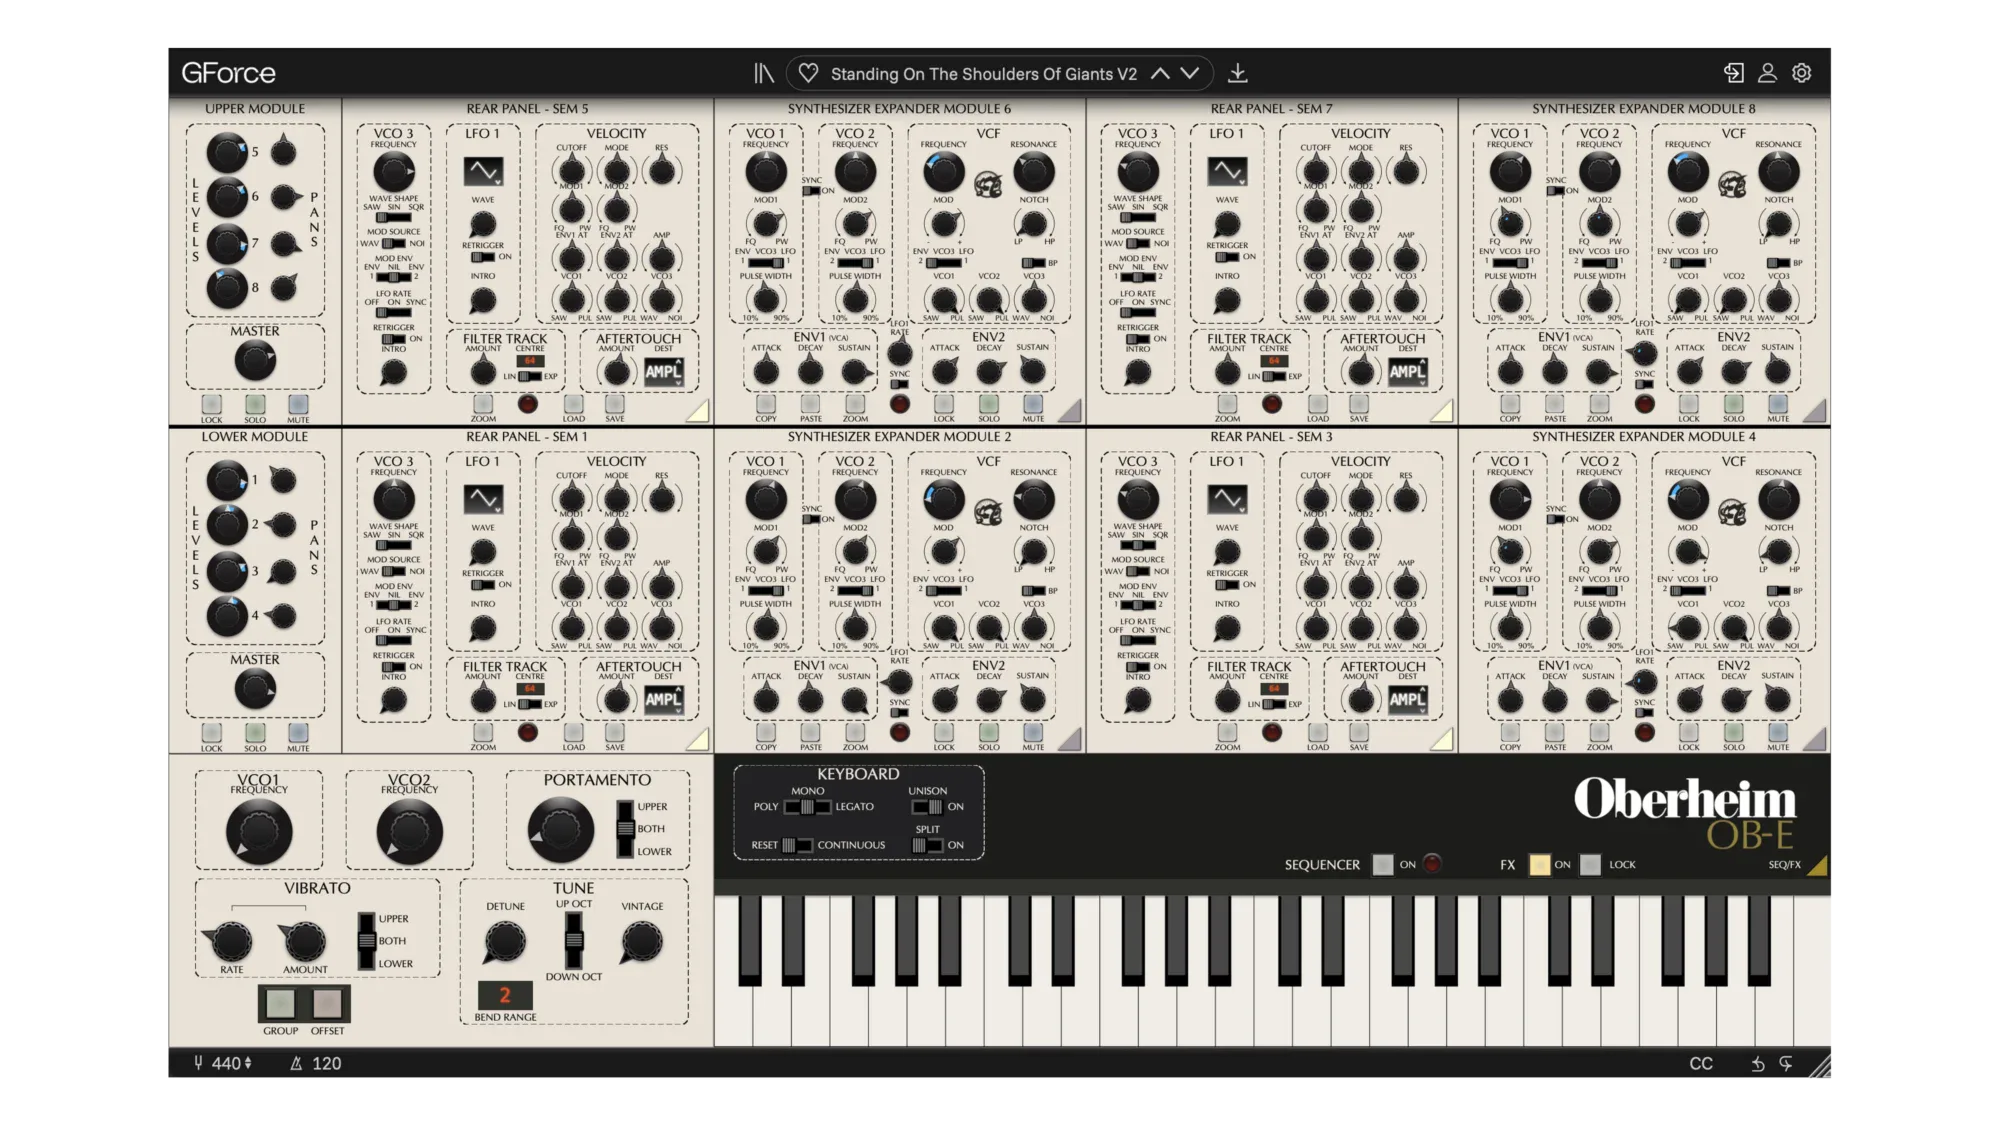
Task: Select the next preset with down chevron
Action: pyautogui.click(x=1190, y=73)
